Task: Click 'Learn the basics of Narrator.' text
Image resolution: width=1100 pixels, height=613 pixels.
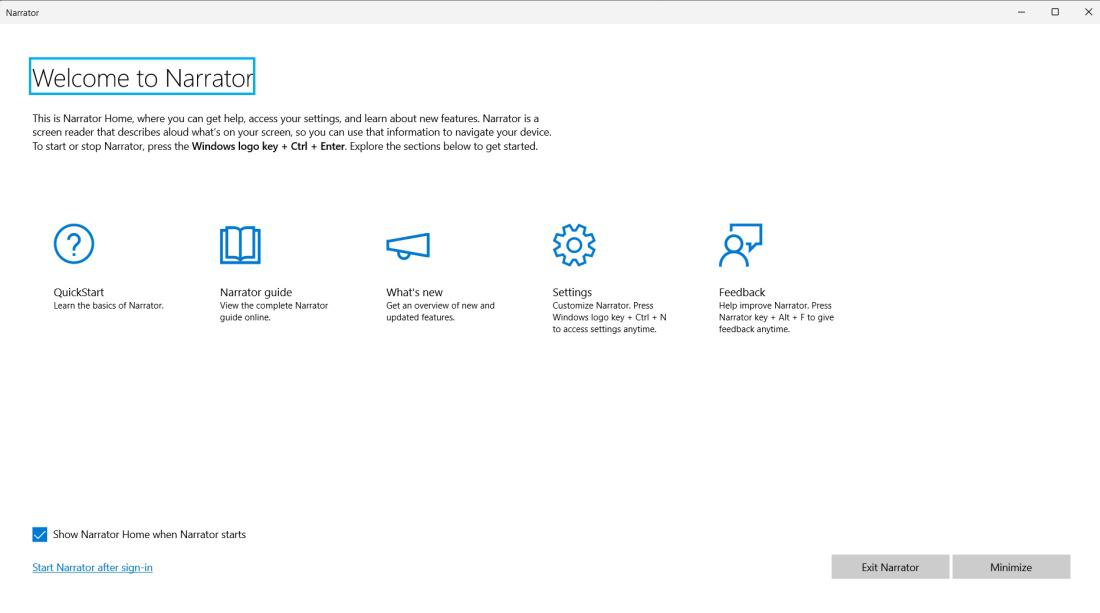Action: (108, 306)
